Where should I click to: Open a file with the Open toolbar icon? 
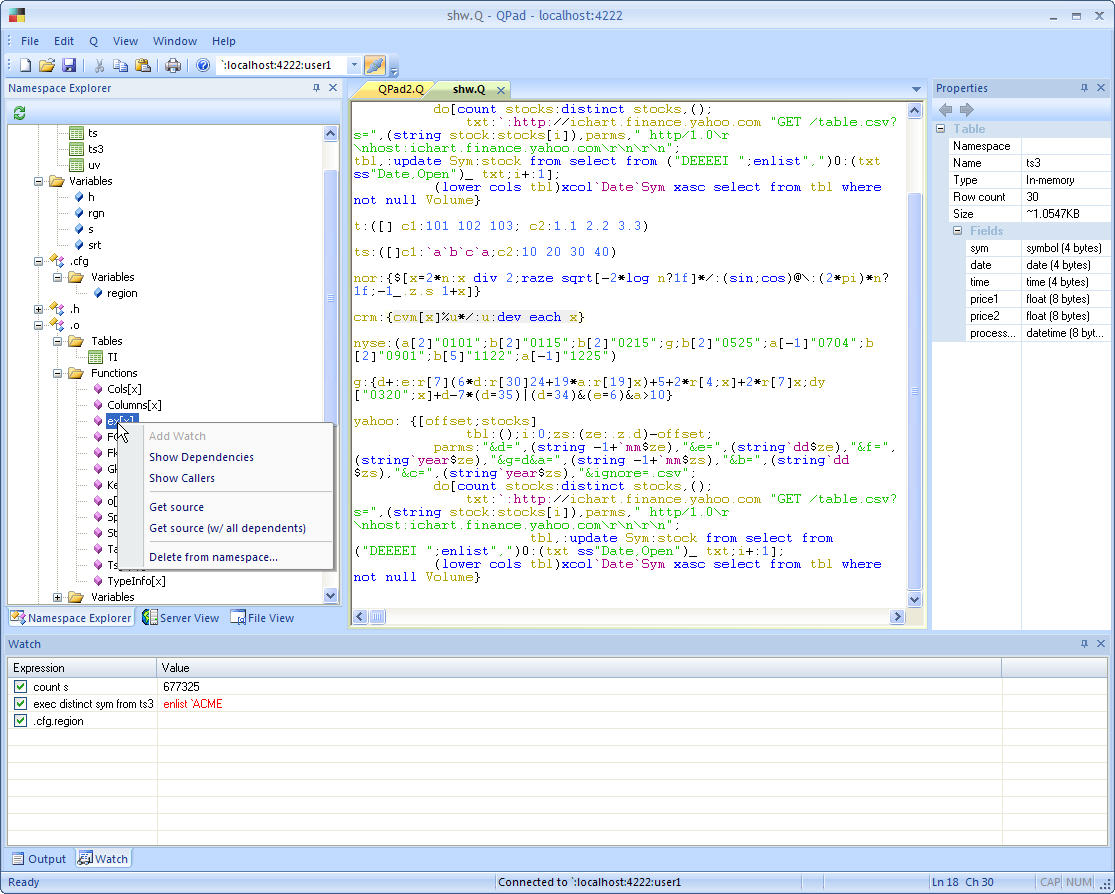pyautogui.click(x=47, y=63)
